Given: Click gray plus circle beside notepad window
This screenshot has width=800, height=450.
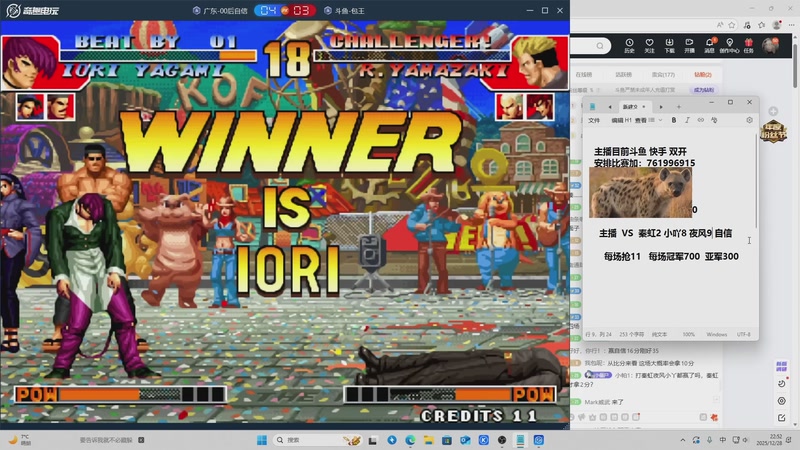Looking at the screenshot, I should click(x=773, y=111).
